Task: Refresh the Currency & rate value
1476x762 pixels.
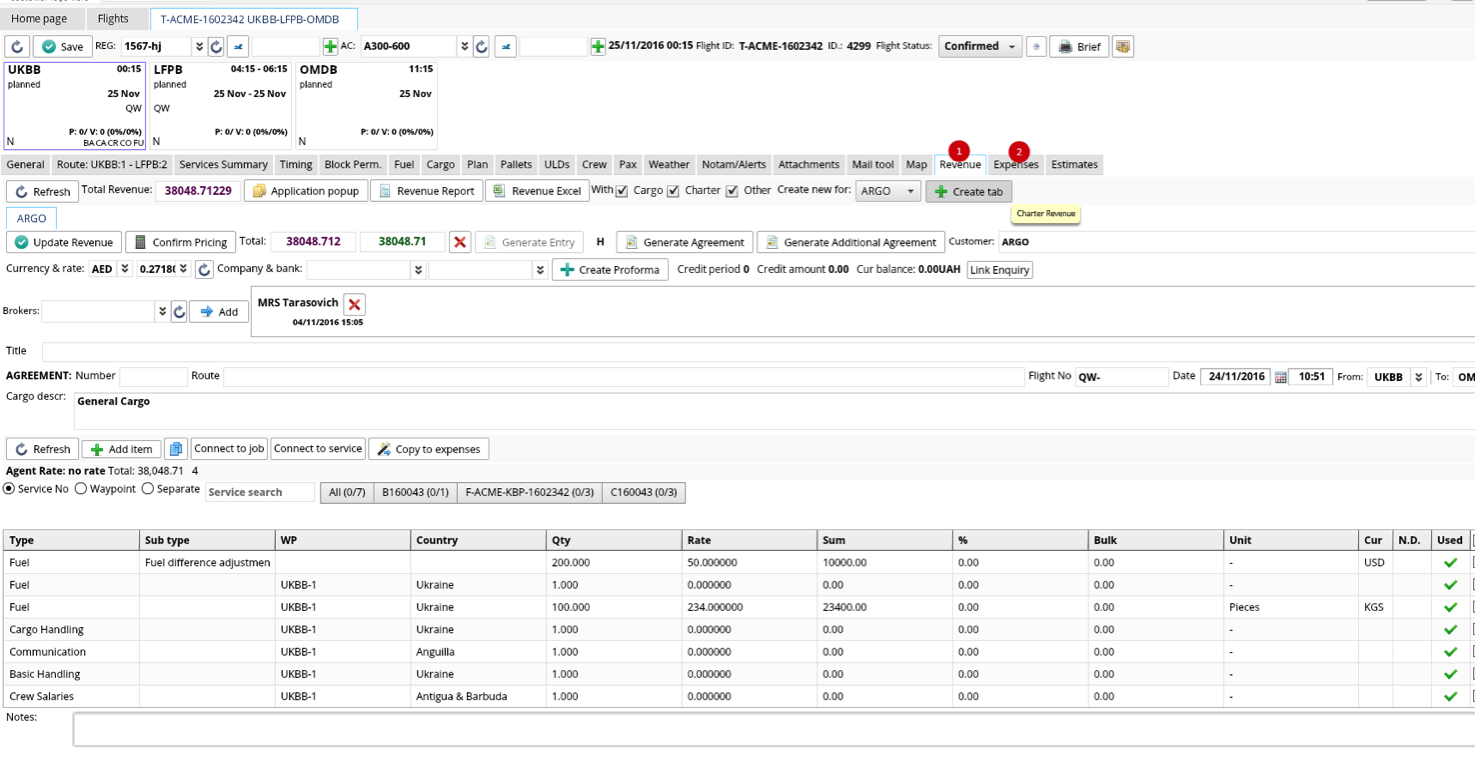Action: coord(204,270)
